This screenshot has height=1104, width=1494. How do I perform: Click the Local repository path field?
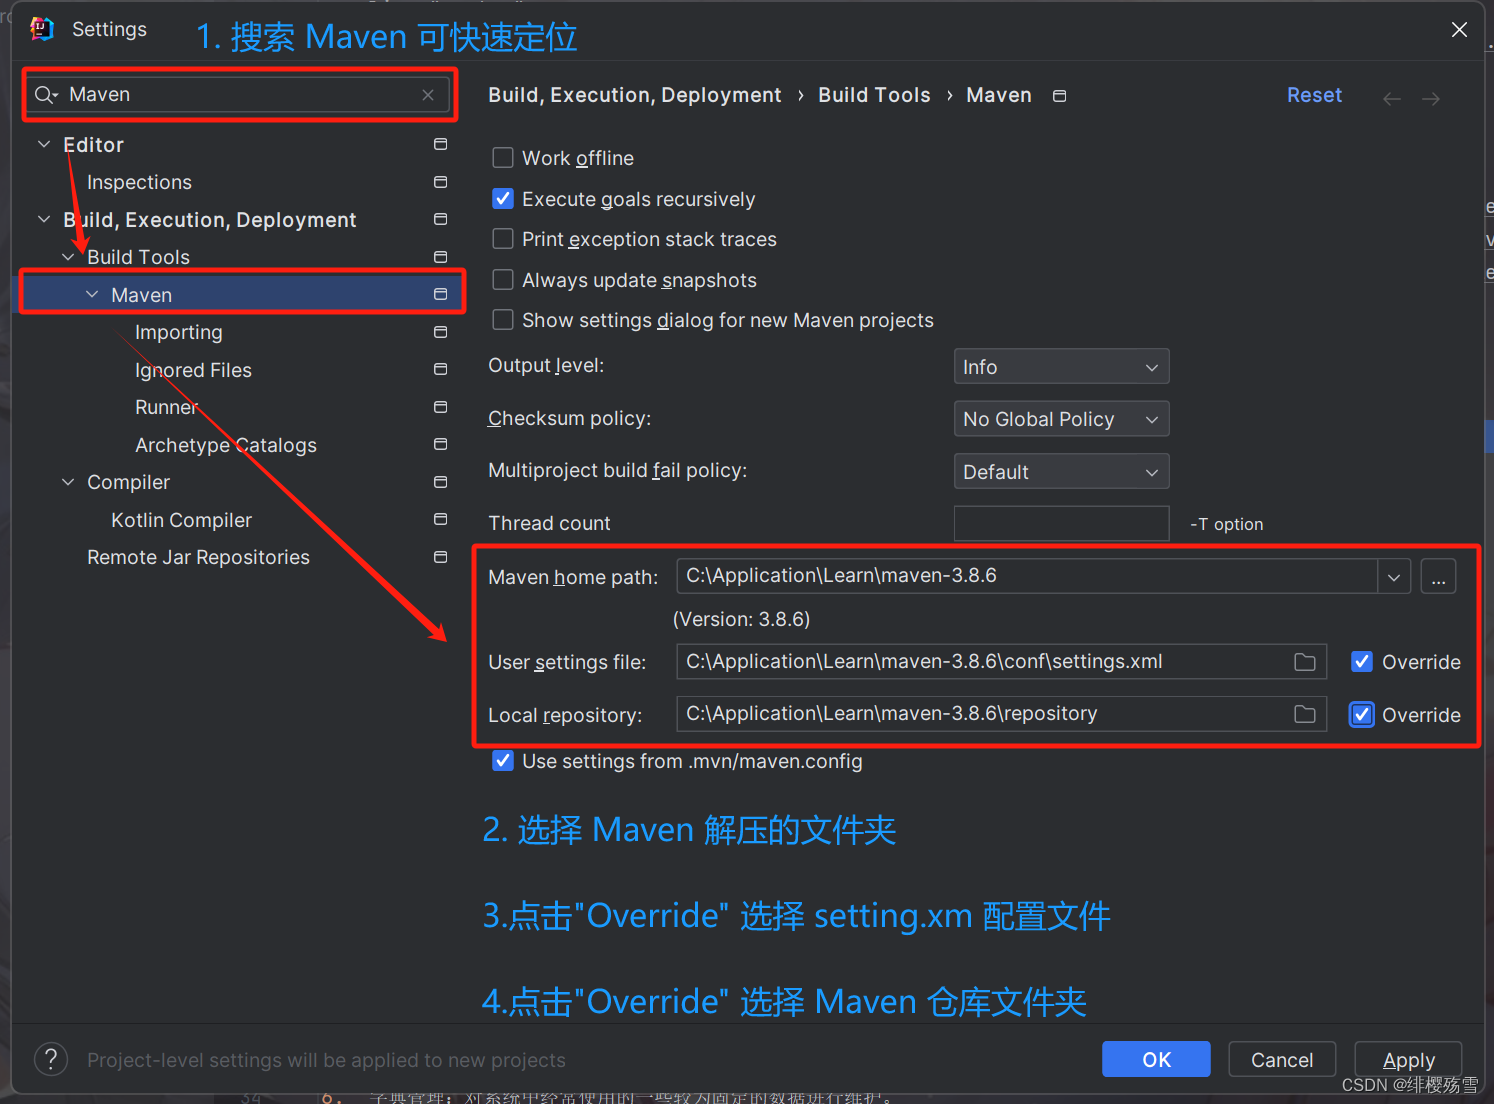click(x=1001, y=714)
